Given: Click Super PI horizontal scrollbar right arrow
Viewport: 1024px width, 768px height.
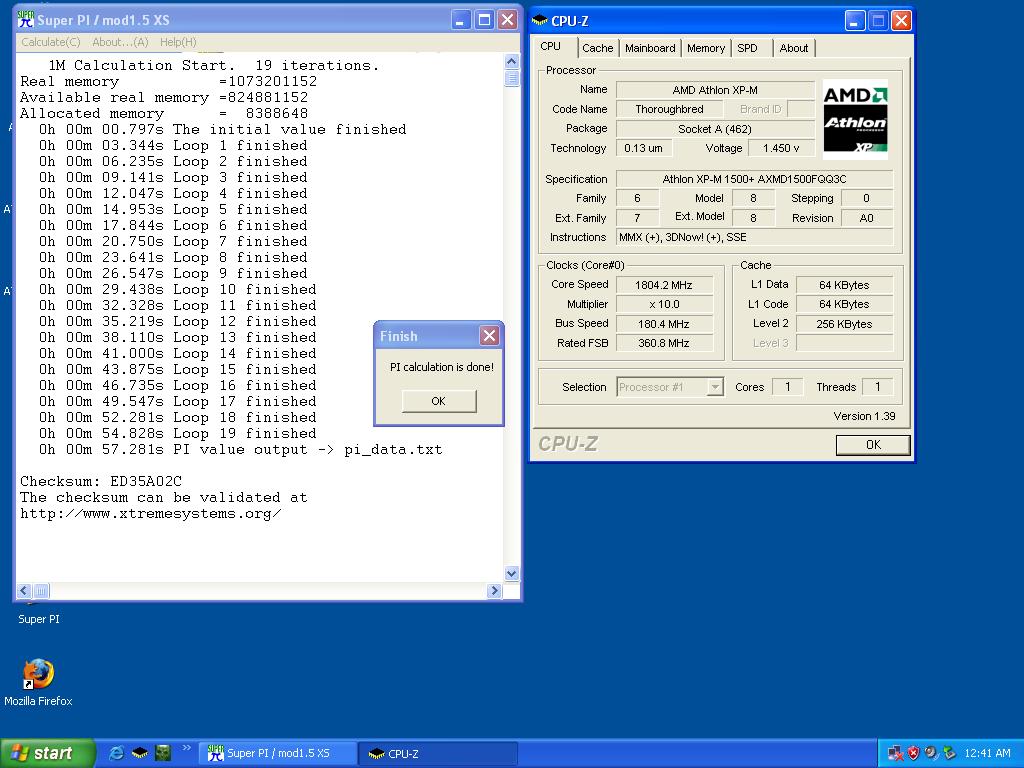Looking at the screenshot, I should pos(494,591).
